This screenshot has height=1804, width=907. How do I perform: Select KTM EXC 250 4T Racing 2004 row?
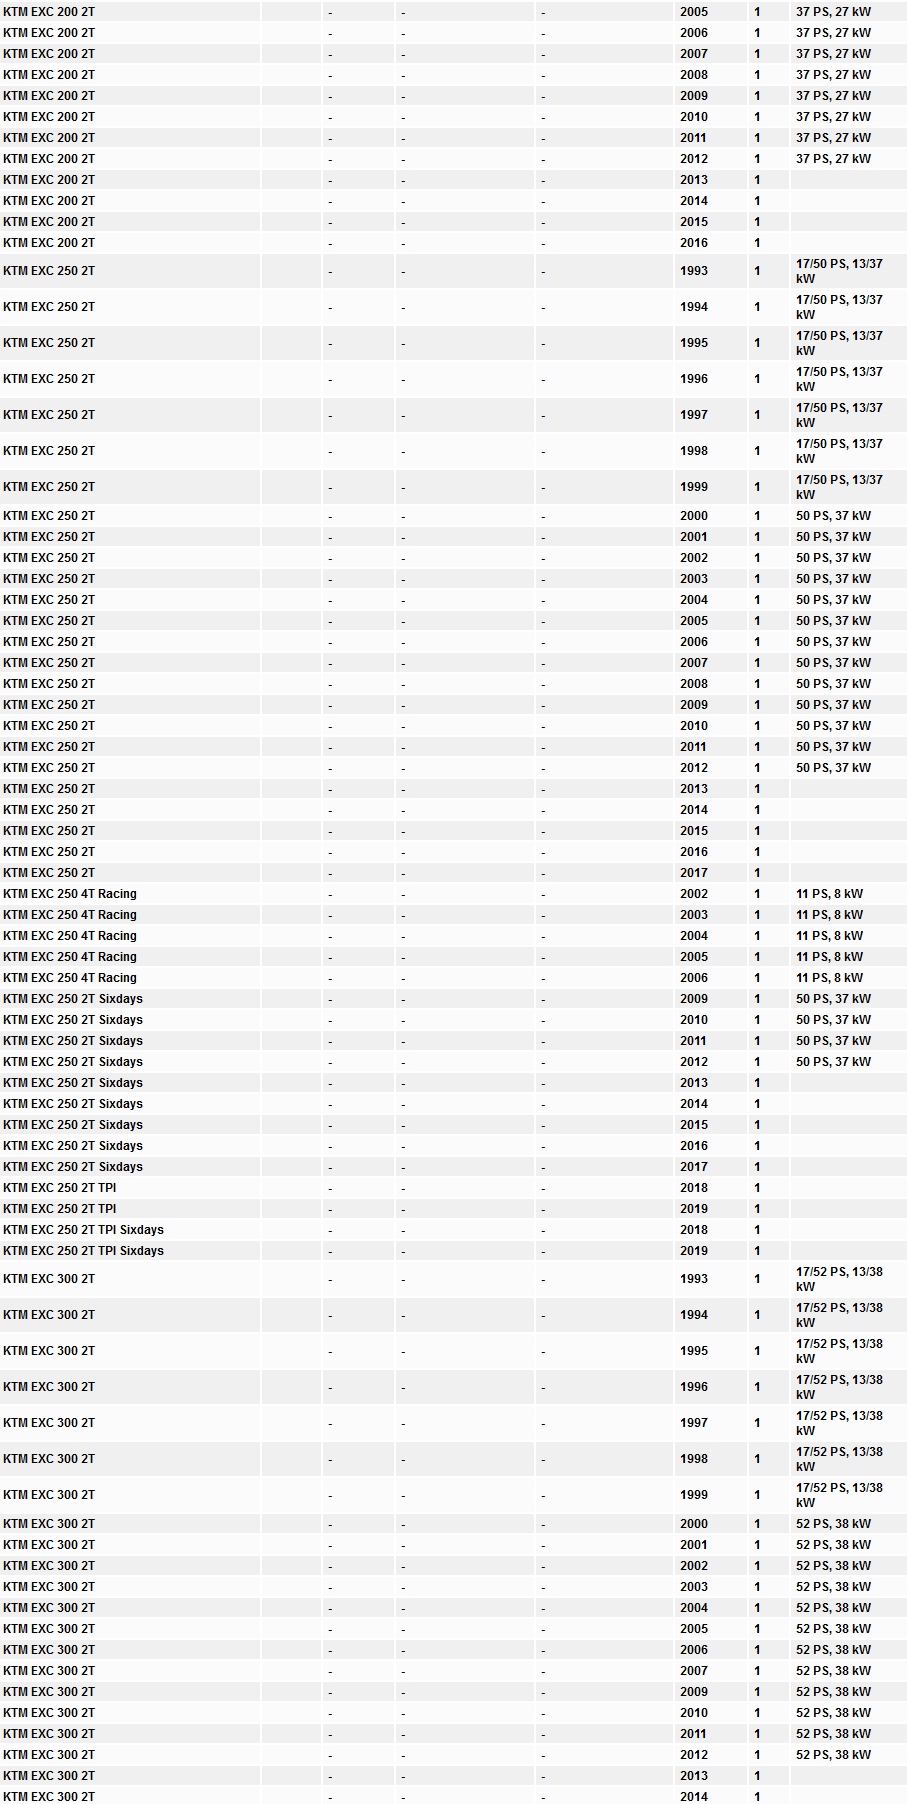coord(453,936)
